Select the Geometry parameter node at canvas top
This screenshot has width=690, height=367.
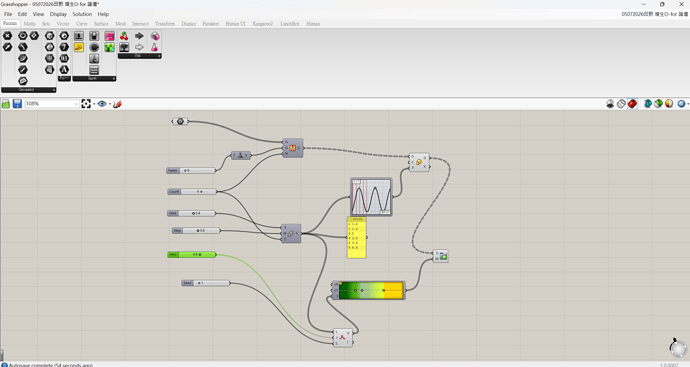(x=180, y=121)
